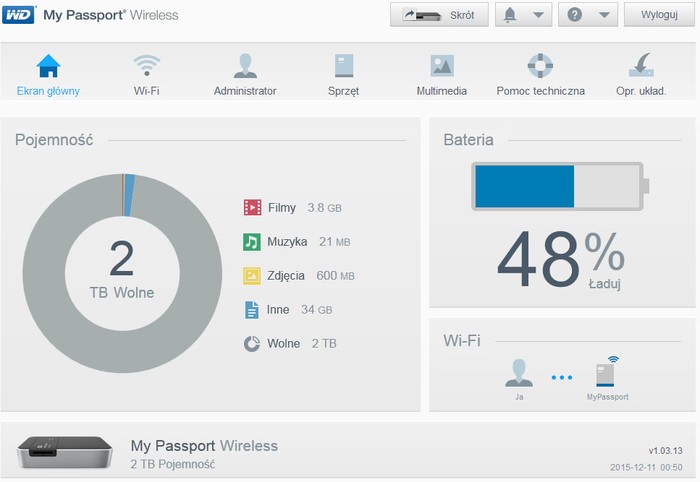700x482 pixels.
Task: Open the Multimedia picture icon
Action: pos(442,66)
